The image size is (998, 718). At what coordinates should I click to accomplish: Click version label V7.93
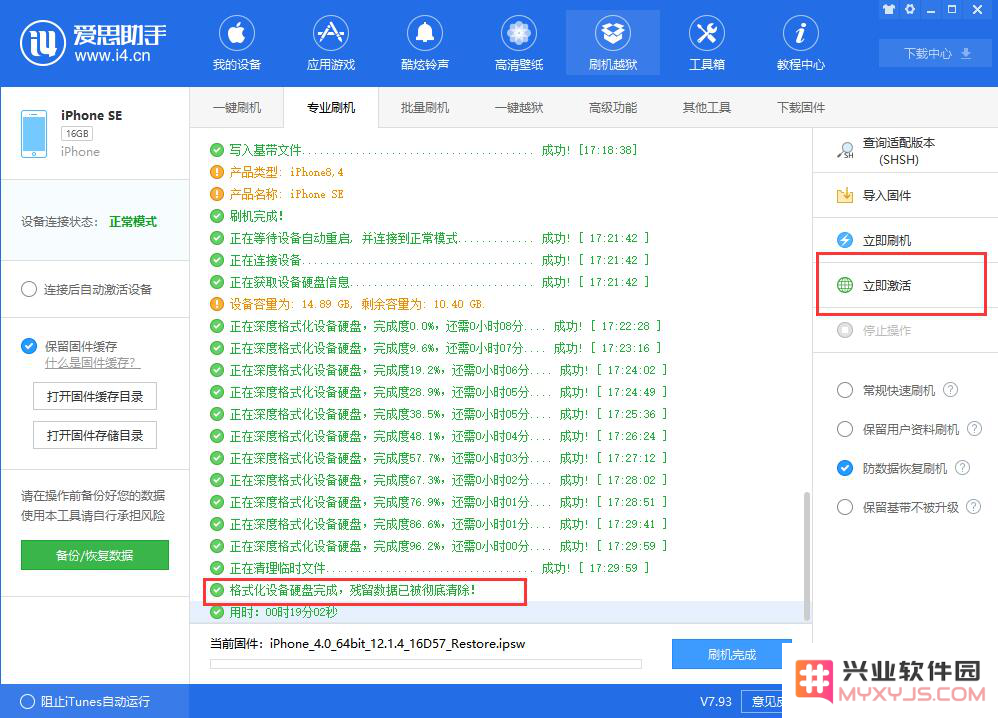point(716,701)
